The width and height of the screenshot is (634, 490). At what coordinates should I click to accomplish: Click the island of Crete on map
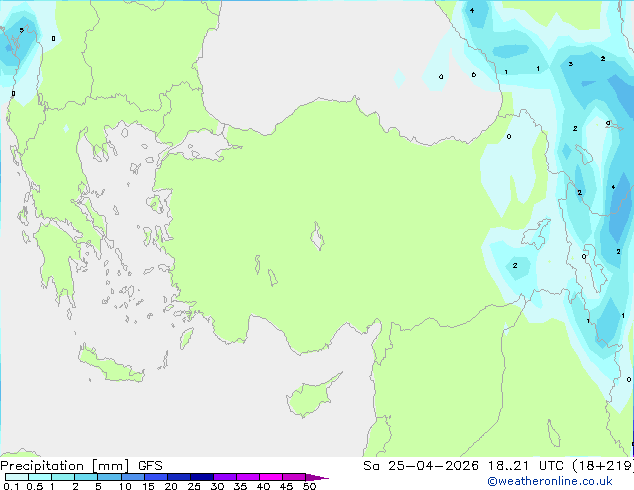111,364
